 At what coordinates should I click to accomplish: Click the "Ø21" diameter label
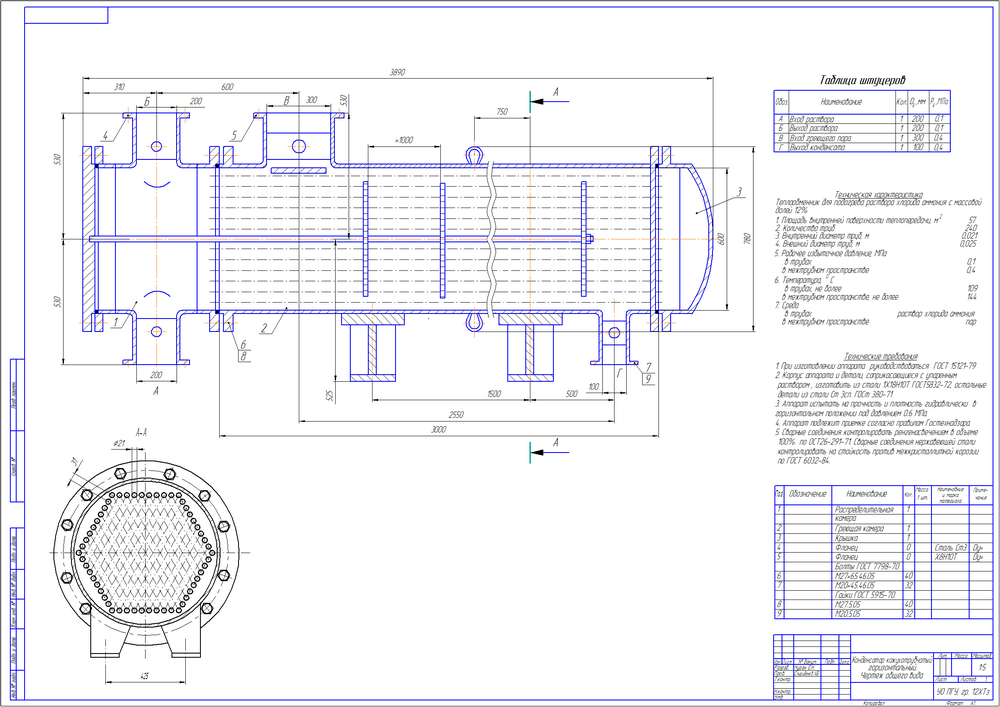[119, 443]
